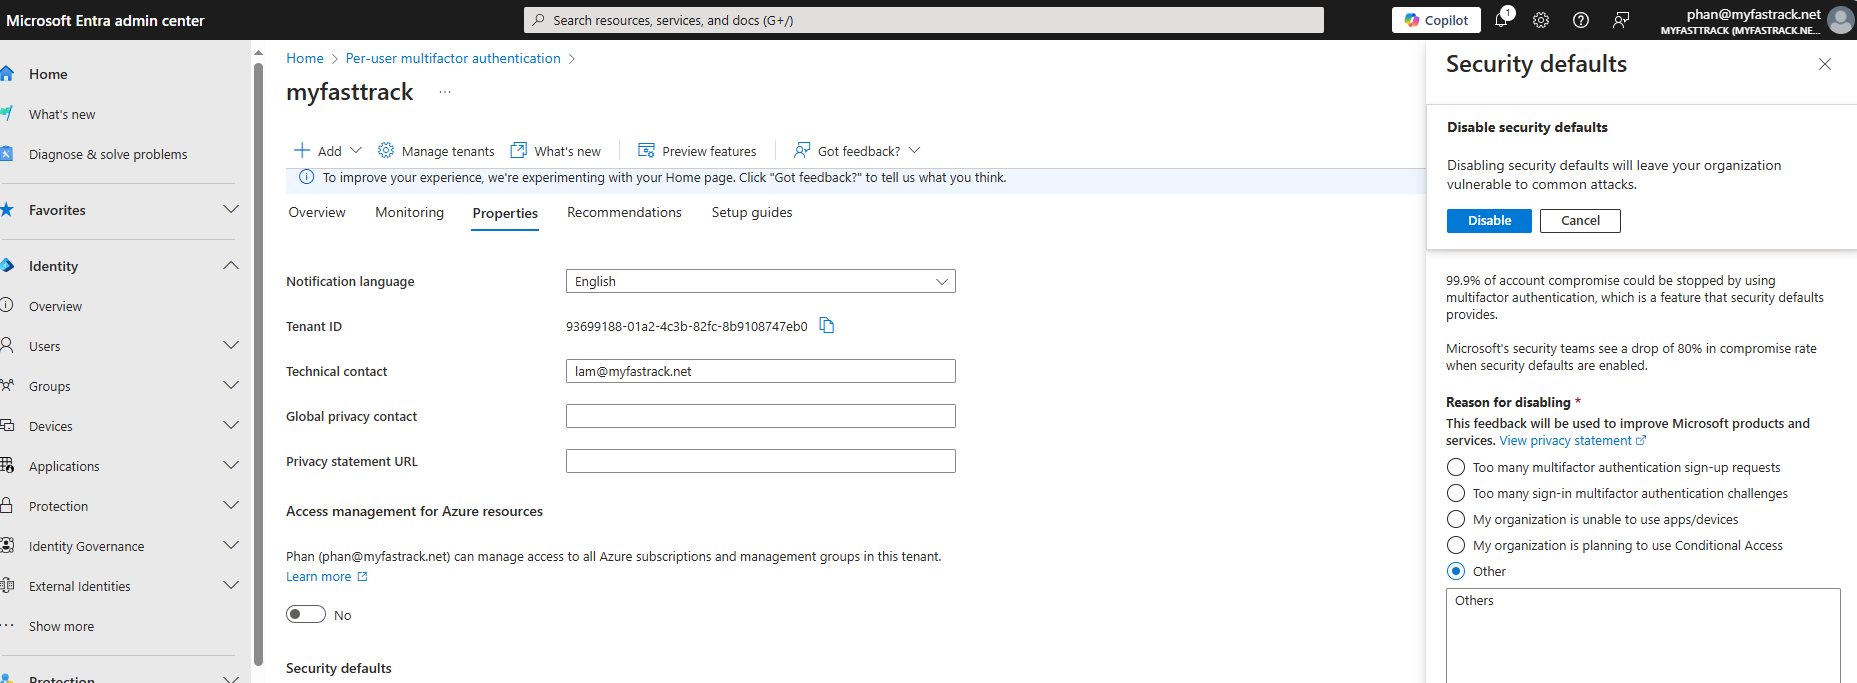The image size is (1857, 683).
Task: Click the Home breadcrumb link
Action: pos(305,58)
